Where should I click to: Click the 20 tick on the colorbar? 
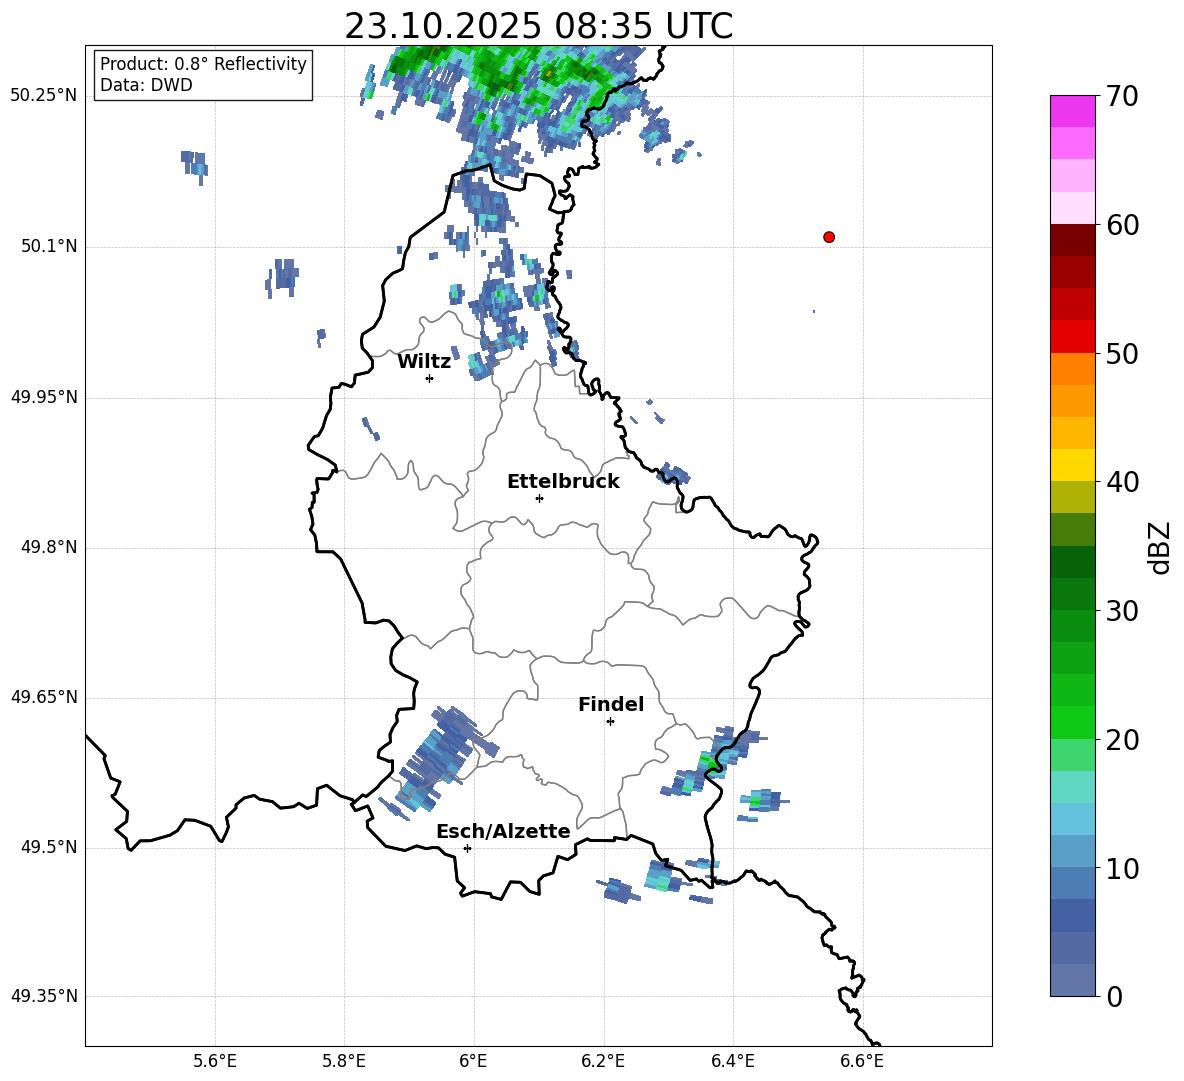pos(1122,740)
